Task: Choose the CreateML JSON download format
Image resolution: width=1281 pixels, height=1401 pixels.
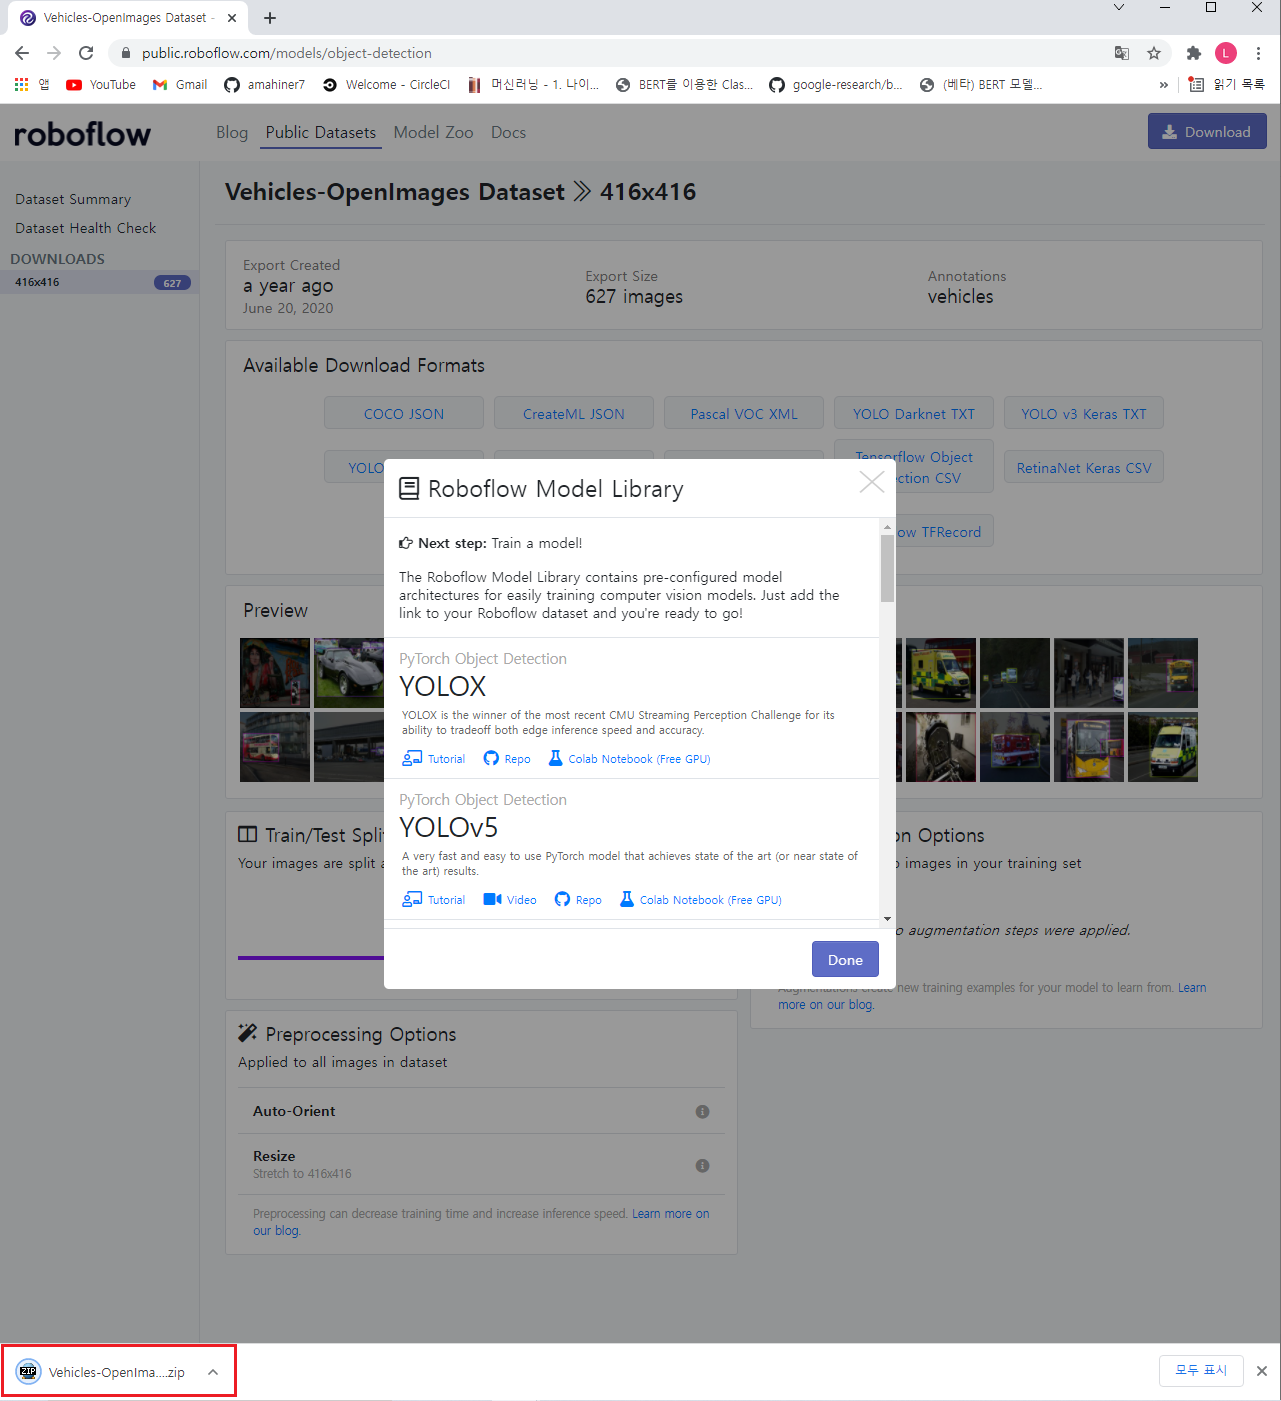Action: pos(574,413)
